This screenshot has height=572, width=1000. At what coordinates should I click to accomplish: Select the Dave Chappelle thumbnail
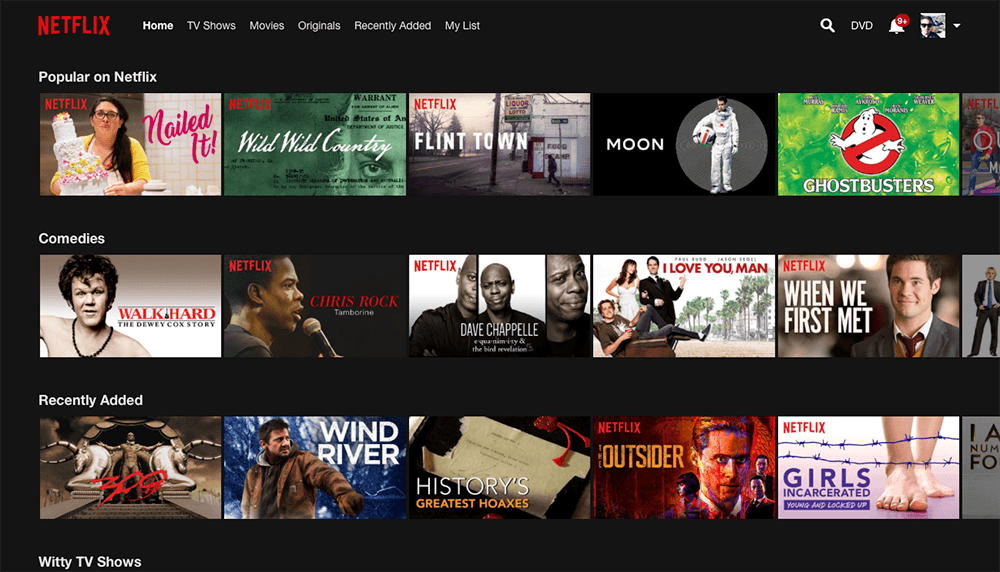tap(499, 306)
